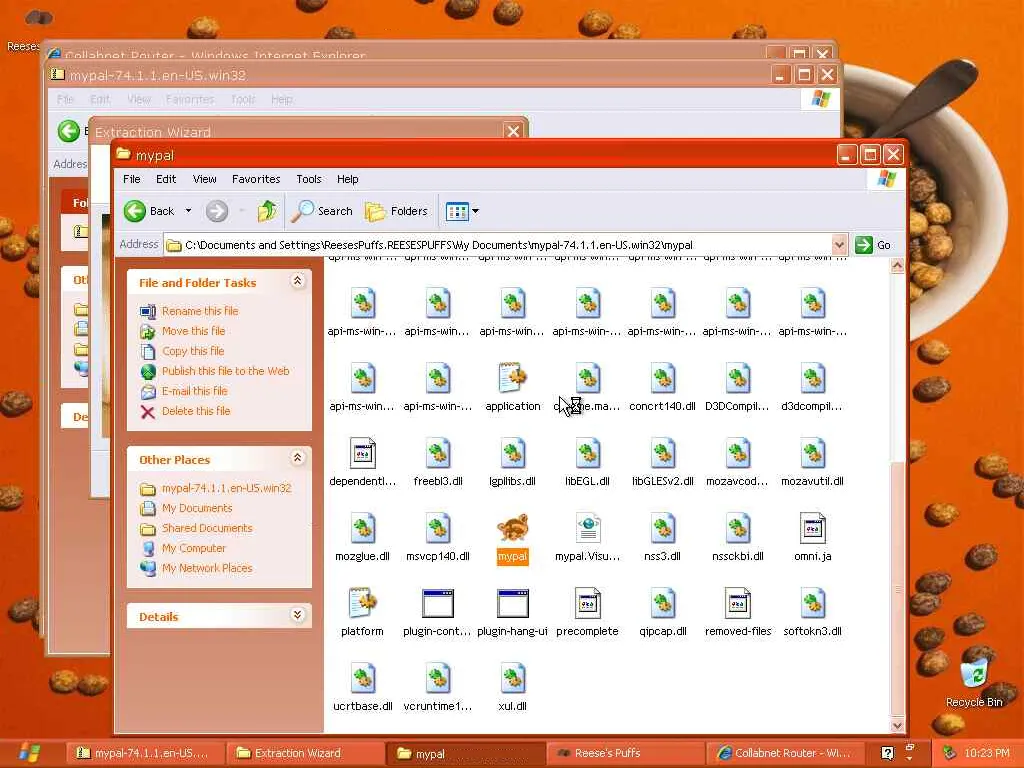1024x768 pixels.
Task: Click the Rename this file link
Action: pos(200,311)
